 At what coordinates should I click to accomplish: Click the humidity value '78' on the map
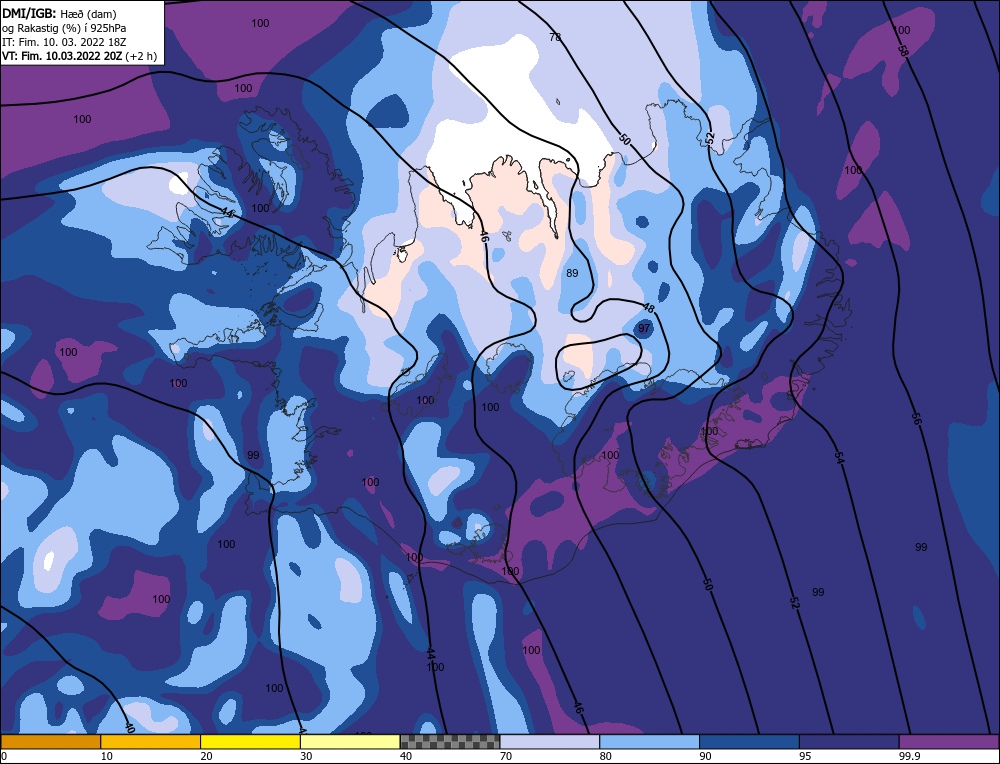[x=555, y=37]
